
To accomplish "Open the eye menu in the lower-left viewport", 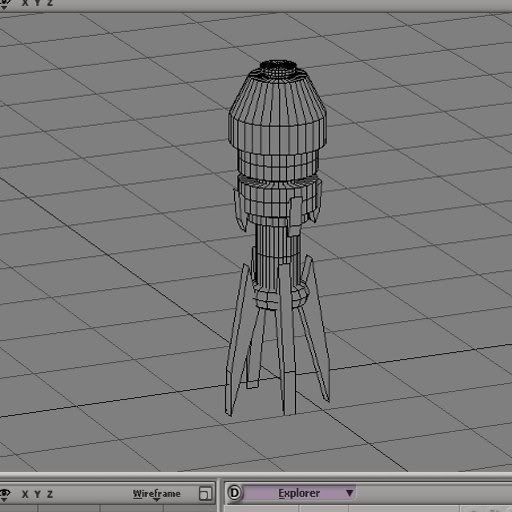I will [x=5, y=494].
